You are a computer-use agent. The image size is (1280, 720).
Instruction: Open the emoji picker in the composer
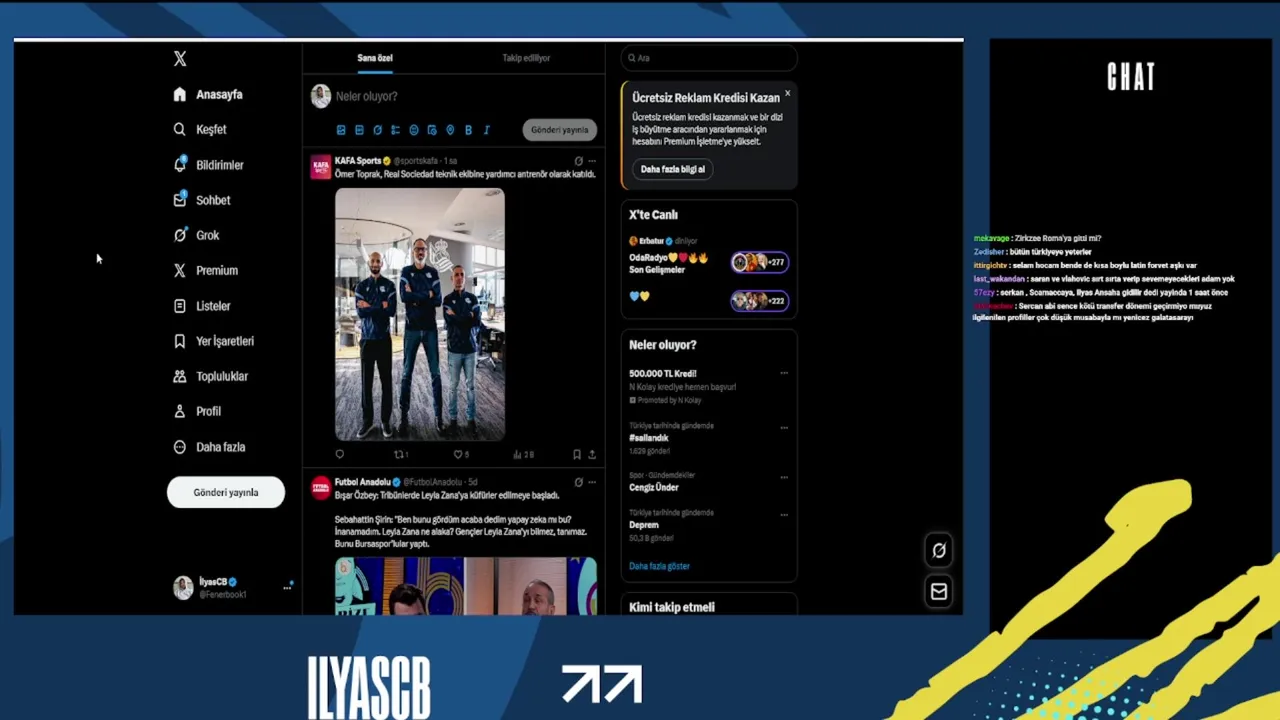(414, 130)
